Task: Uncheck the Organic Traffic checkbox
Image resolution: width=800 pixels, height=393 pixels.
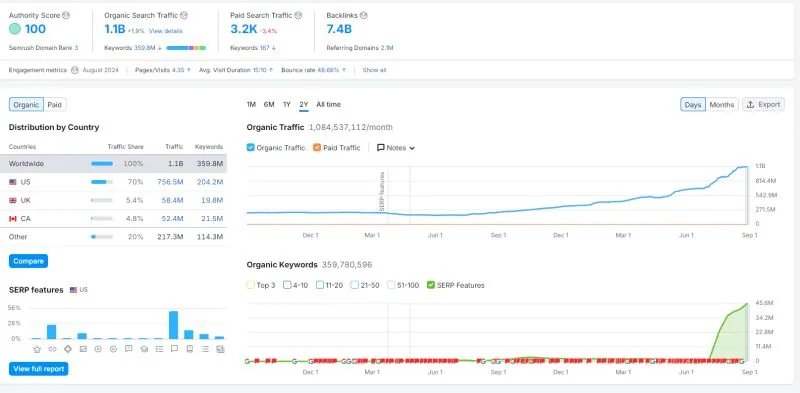Action: click(x=251, y=148)
